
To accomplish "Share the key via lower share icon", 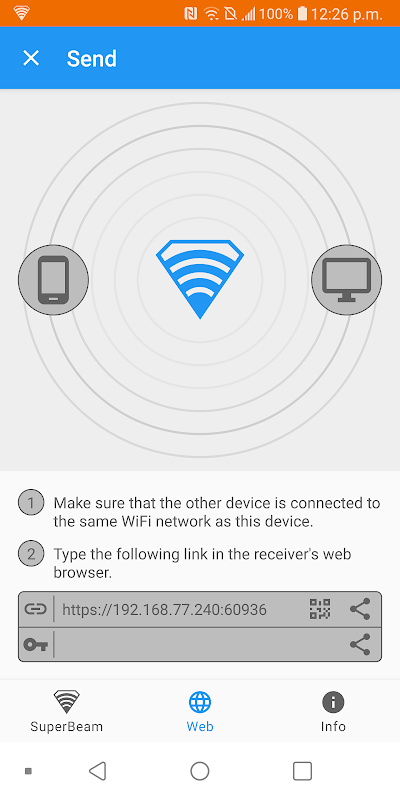I will 360,644.
